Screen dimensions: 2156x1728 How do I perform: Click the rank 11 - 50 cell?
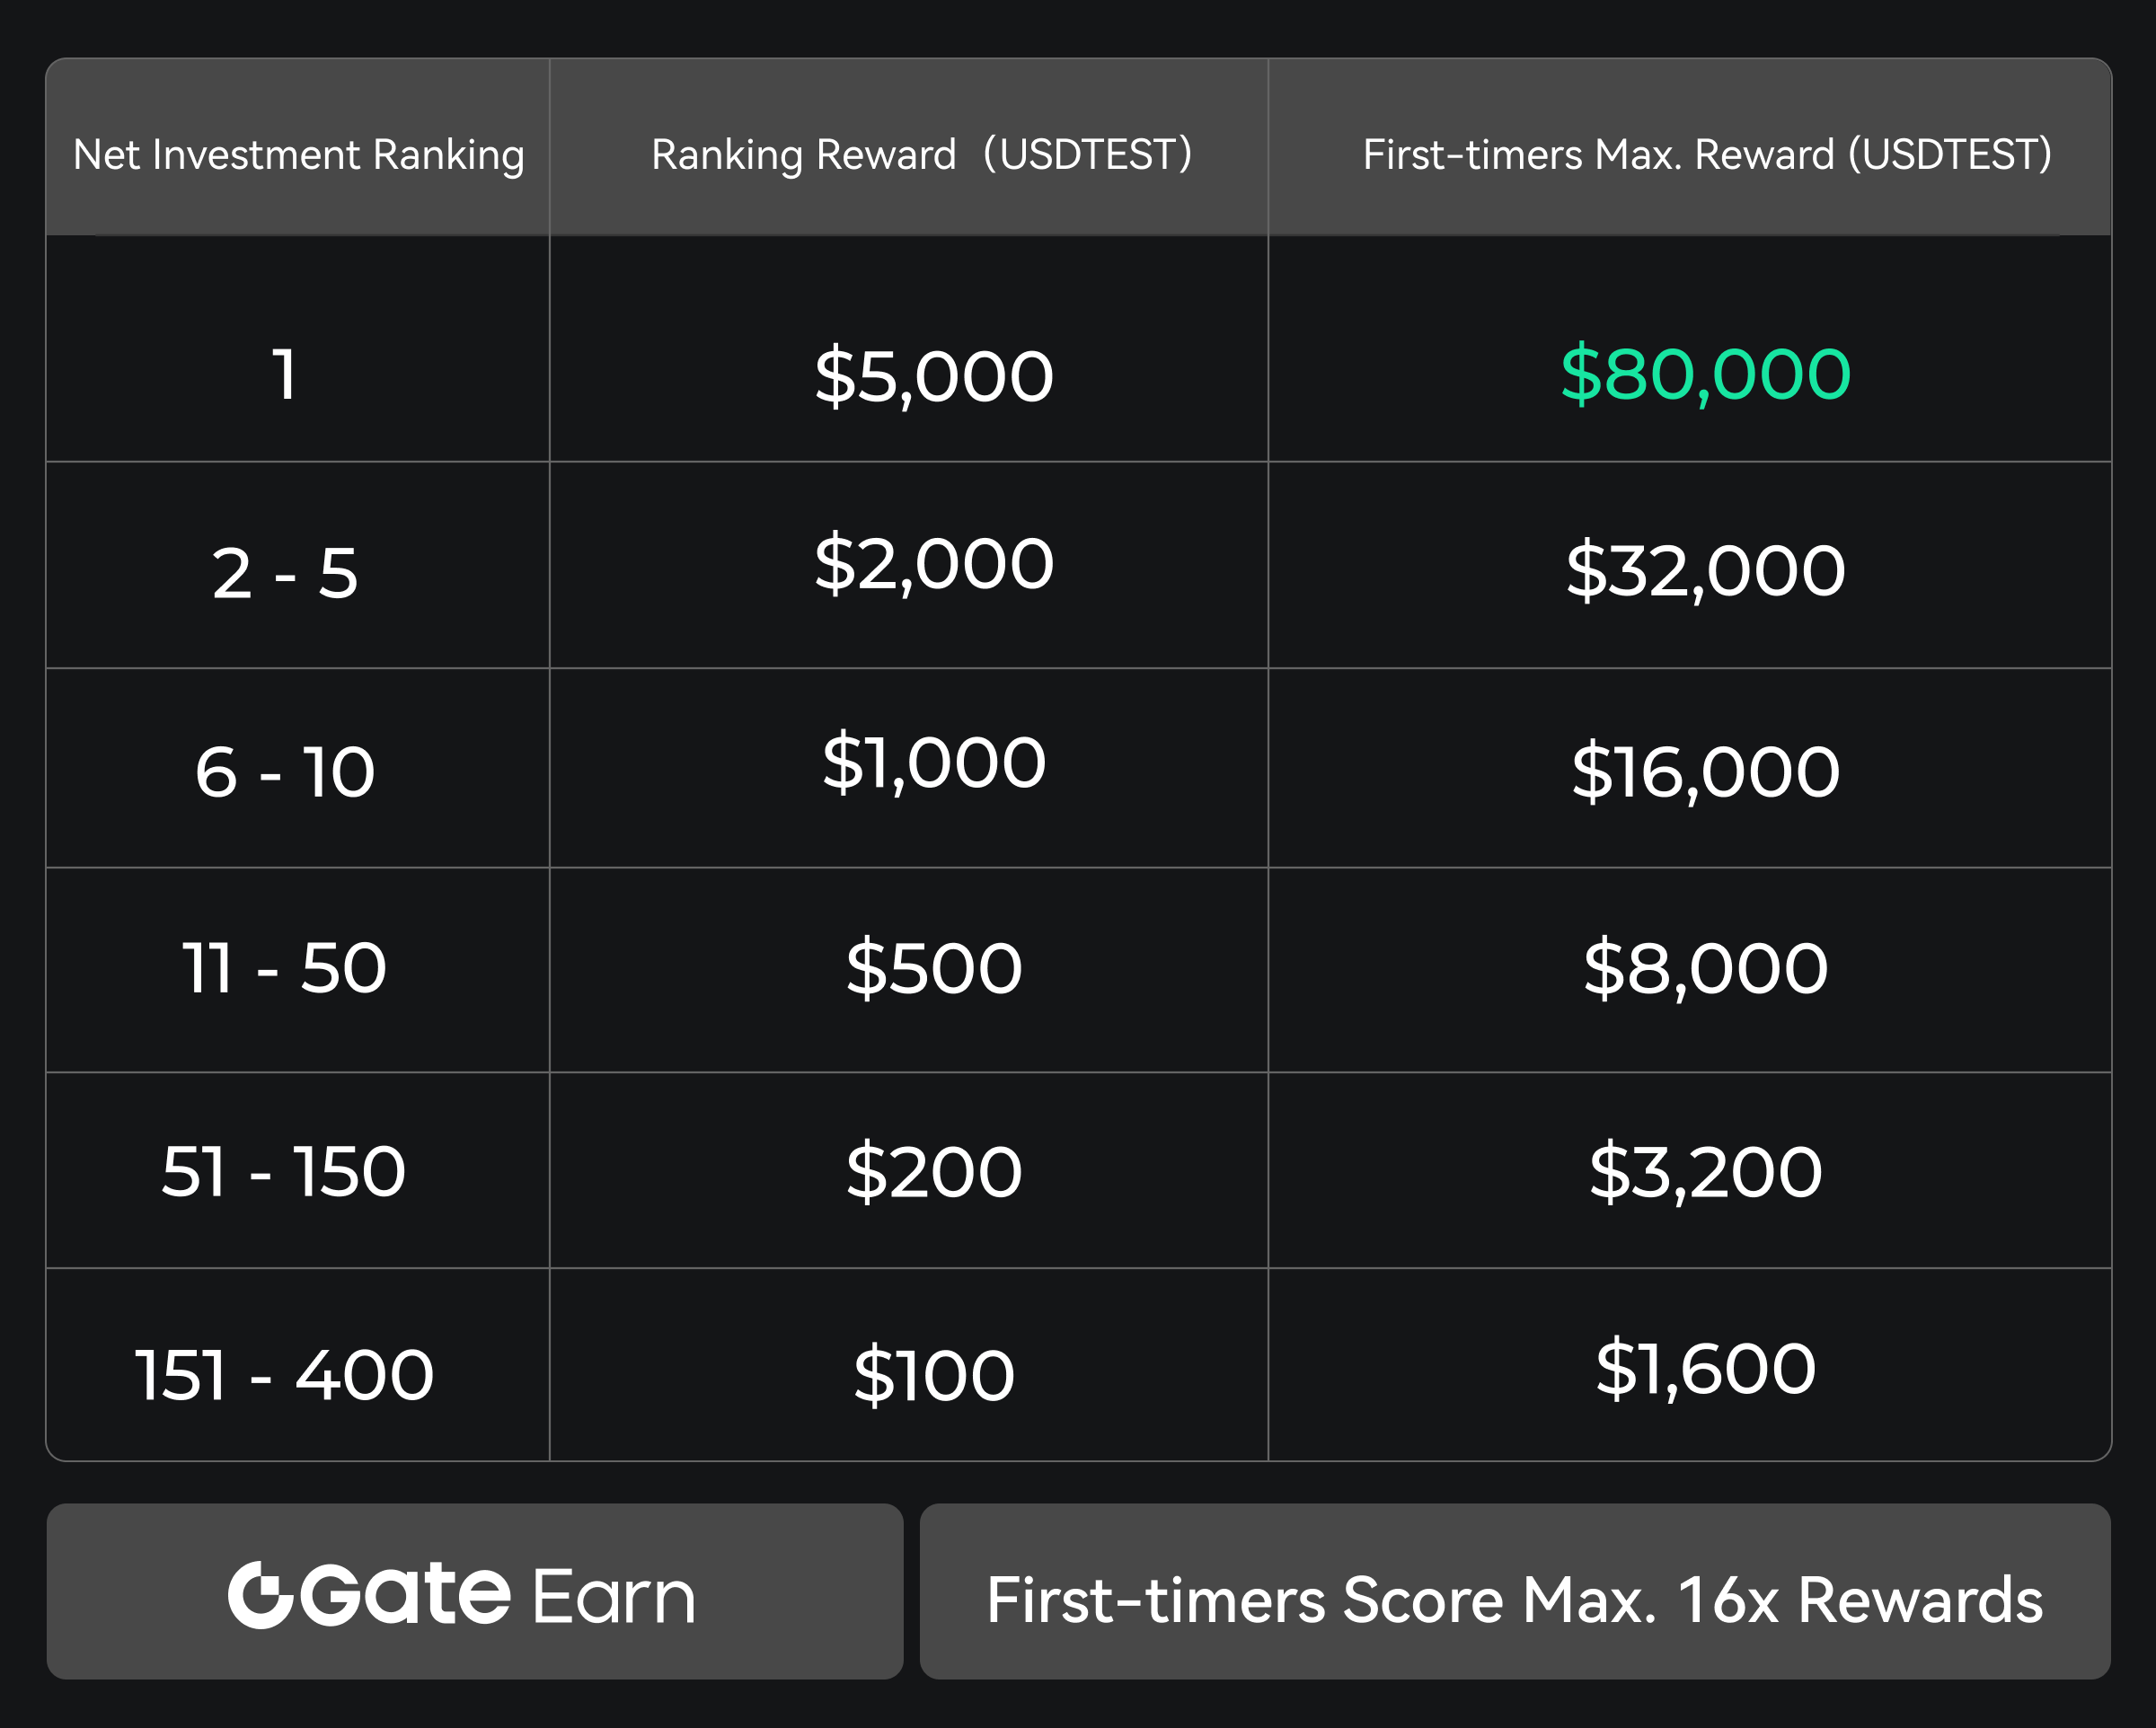[285, 967]
